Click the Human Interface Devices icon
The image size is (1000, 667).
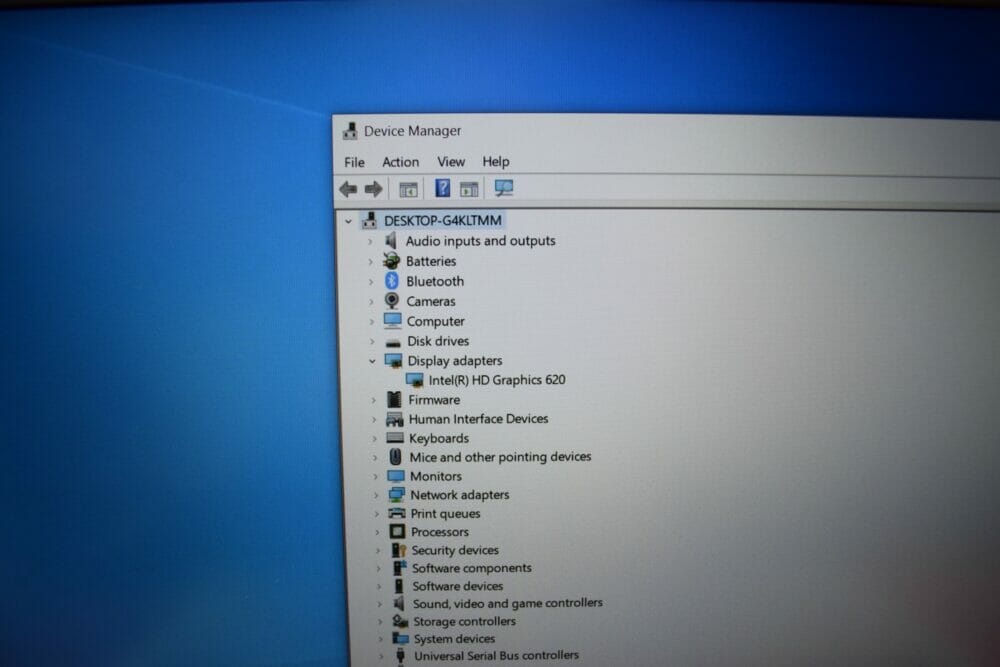(395, 419)
